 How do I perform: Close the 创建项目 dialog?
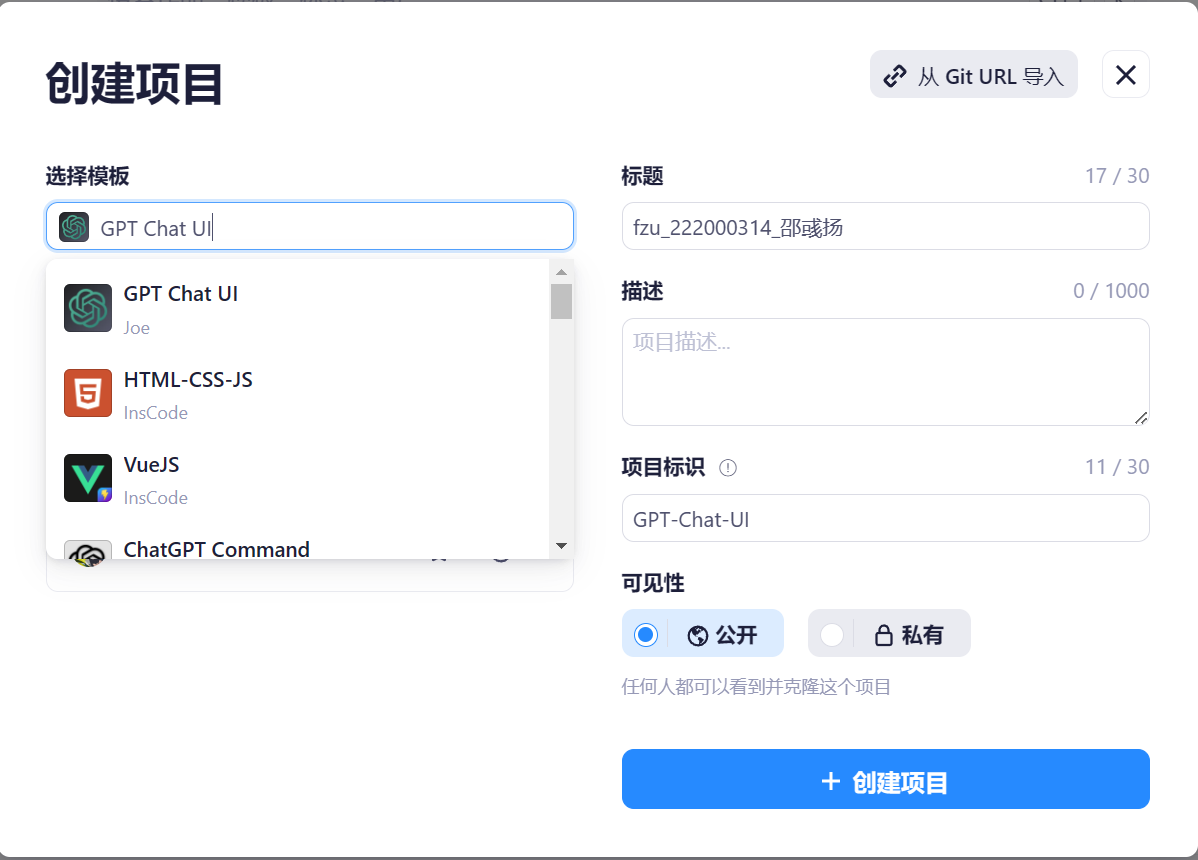[1125, 75]
